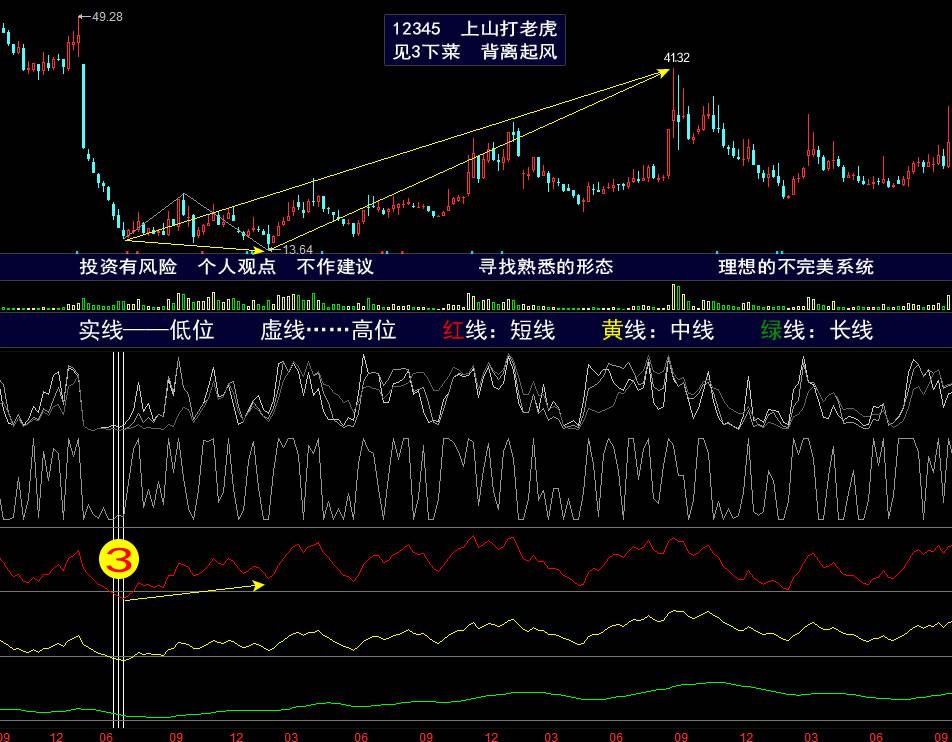Image resolution: width=952 pixels, height=742 pixels.
Task: Click the 49.28 peak price label
Action: (x=107, y=17)
